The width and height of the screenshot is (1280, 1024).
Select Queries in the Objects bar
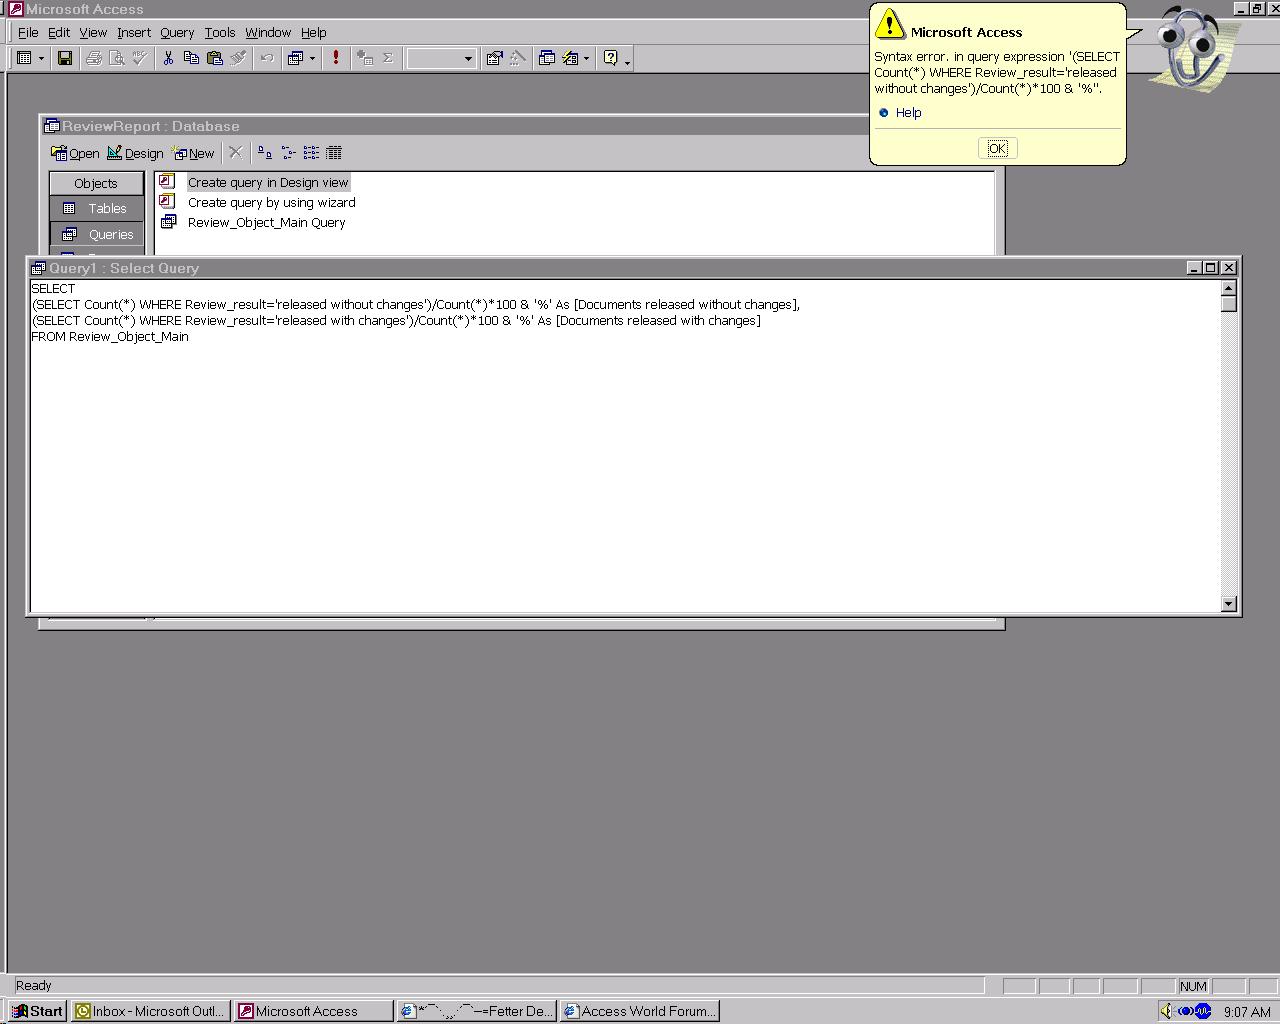tap(96, 234)
